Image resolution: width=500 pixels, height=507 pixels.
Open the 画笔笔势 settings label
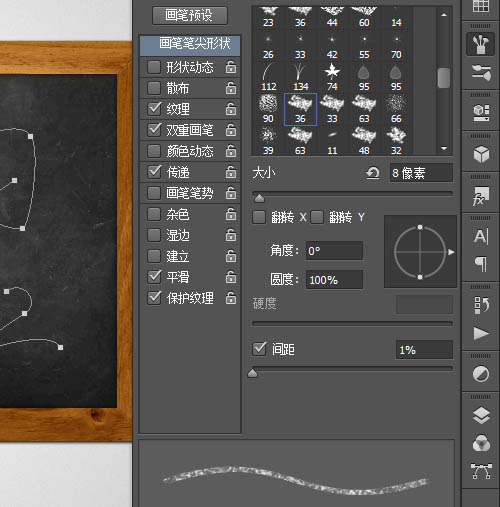[190, 193]
